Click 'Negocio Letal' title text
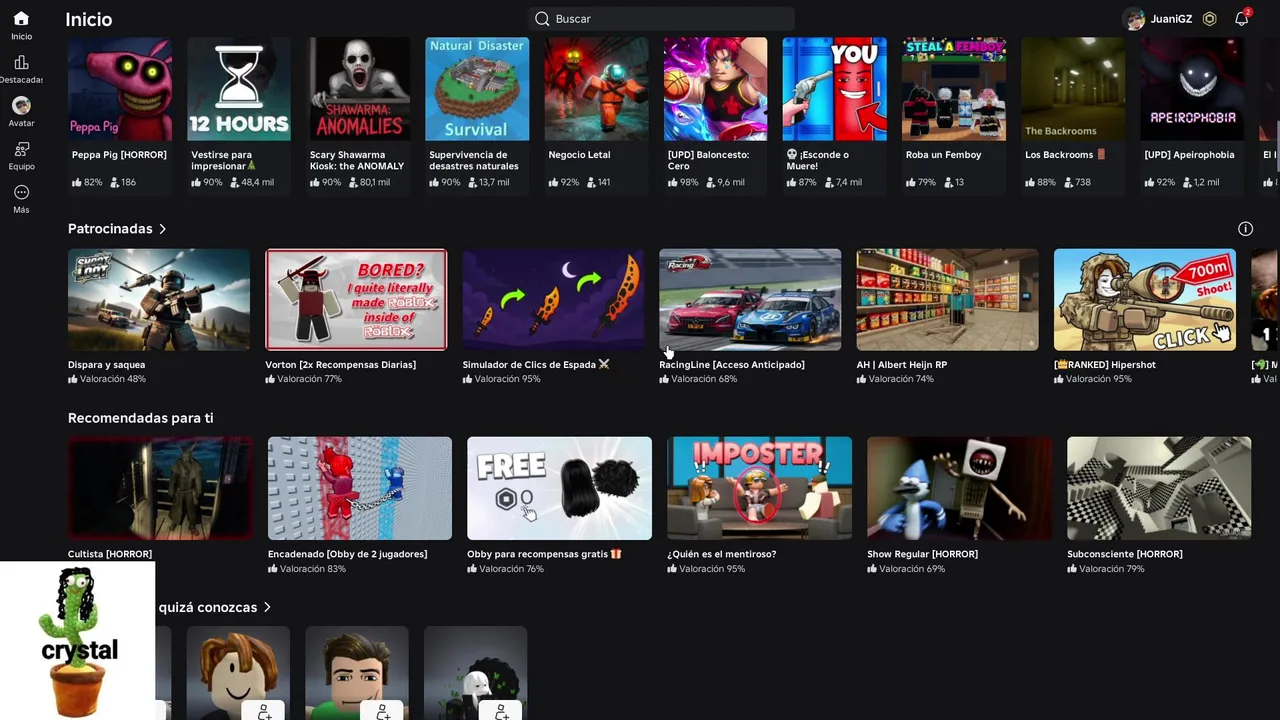 click(x=579, y=155)
